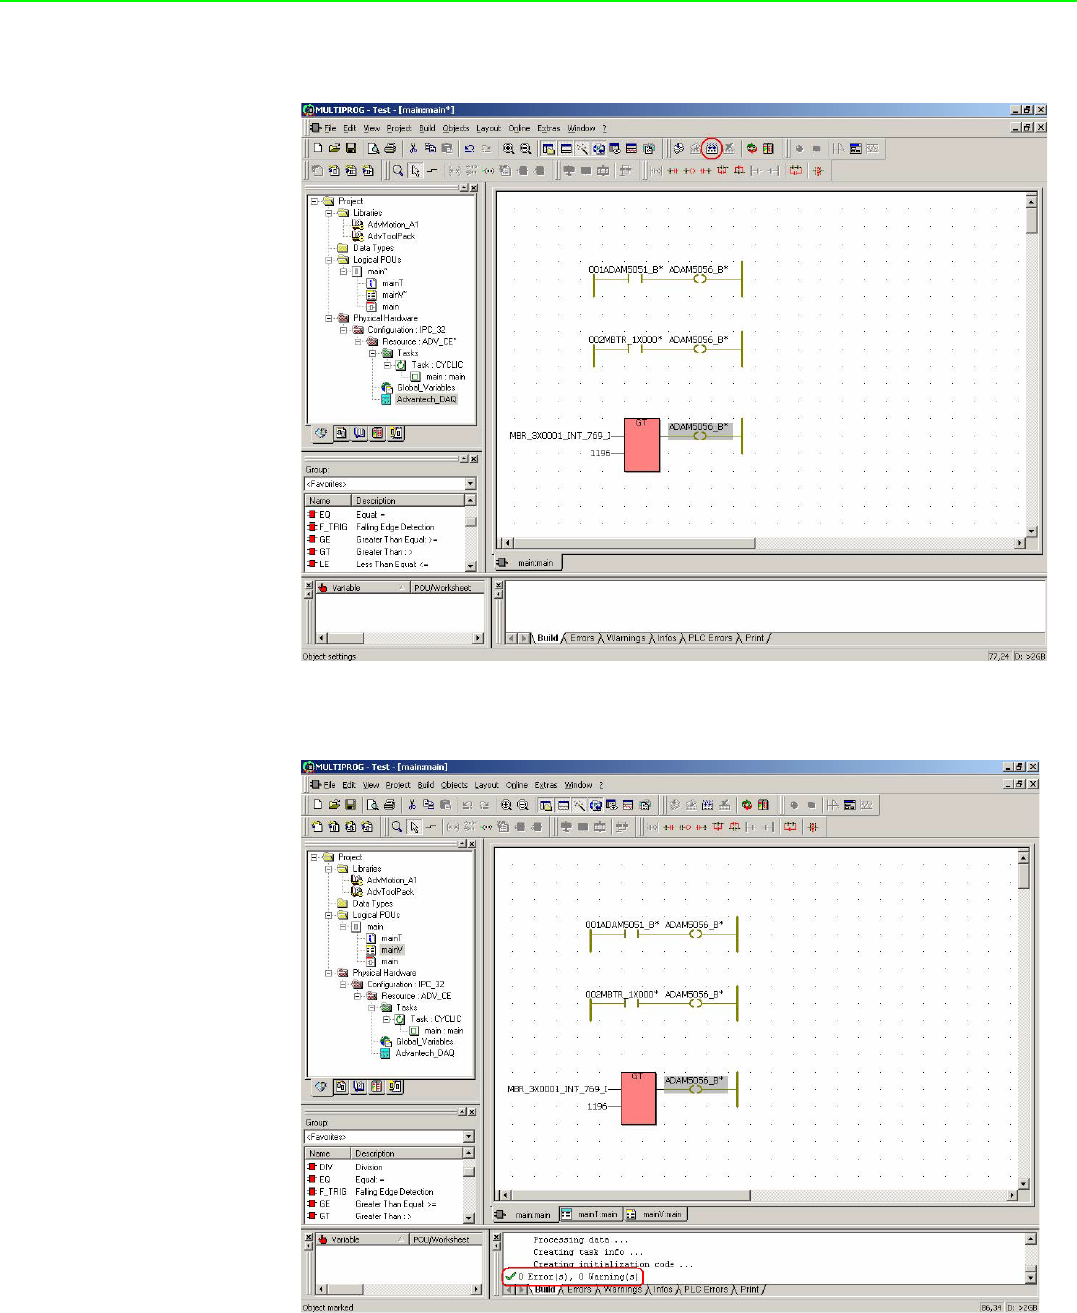Collapse the Libraries folder in the upper tree
Viewport: 1077px width, 1313px height.
328,213
